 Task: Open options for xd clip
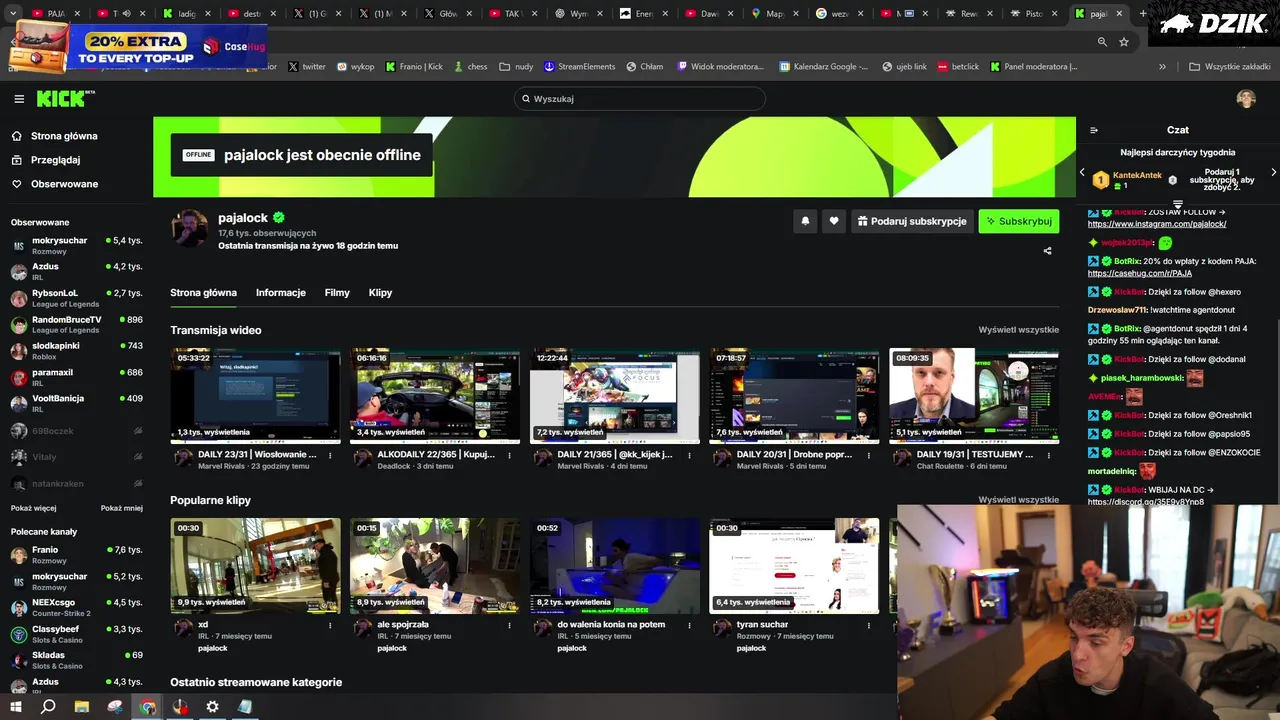coord(330,625)
